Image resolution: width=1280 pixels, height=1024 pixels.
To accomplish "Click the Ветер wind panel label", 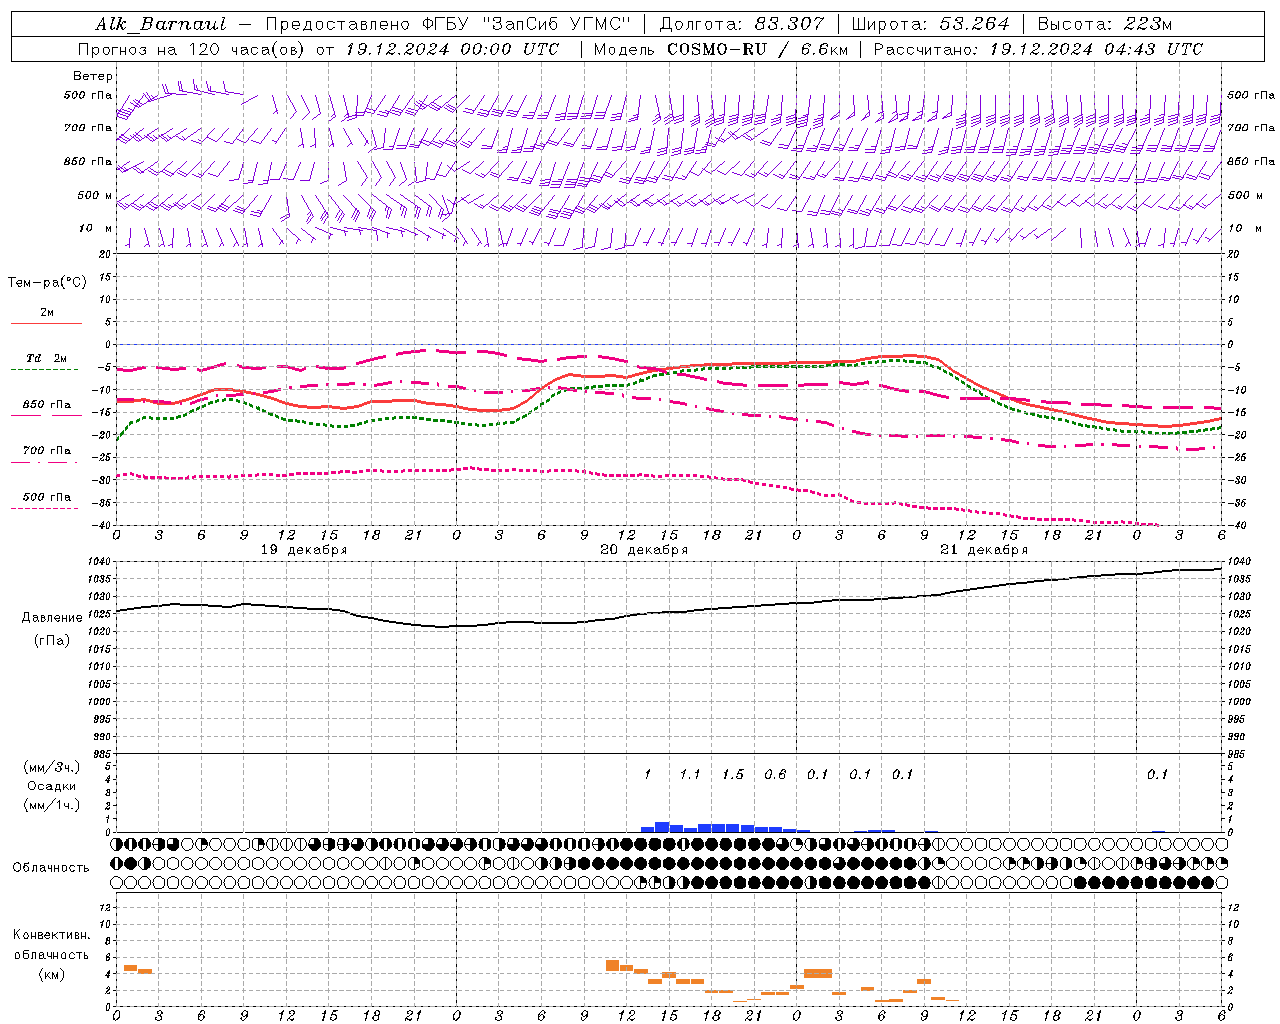I will [x=92, y=76].
